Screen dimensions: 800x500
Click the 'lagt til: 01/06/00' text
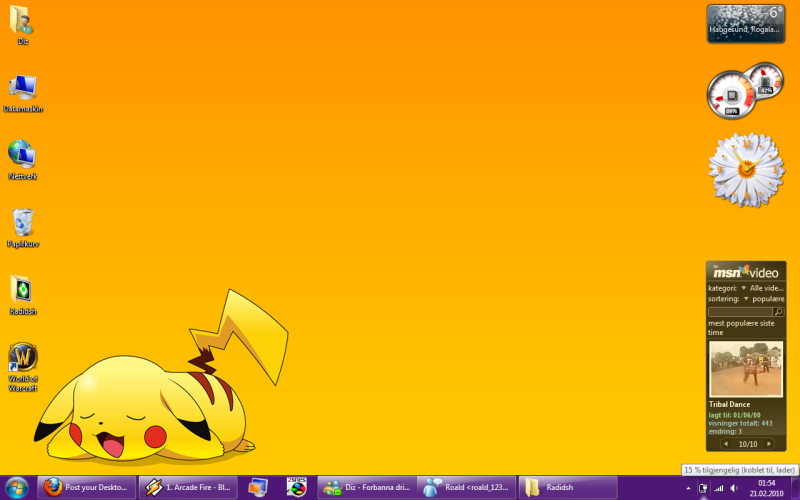pyautogui.click(x=734, y=415)
